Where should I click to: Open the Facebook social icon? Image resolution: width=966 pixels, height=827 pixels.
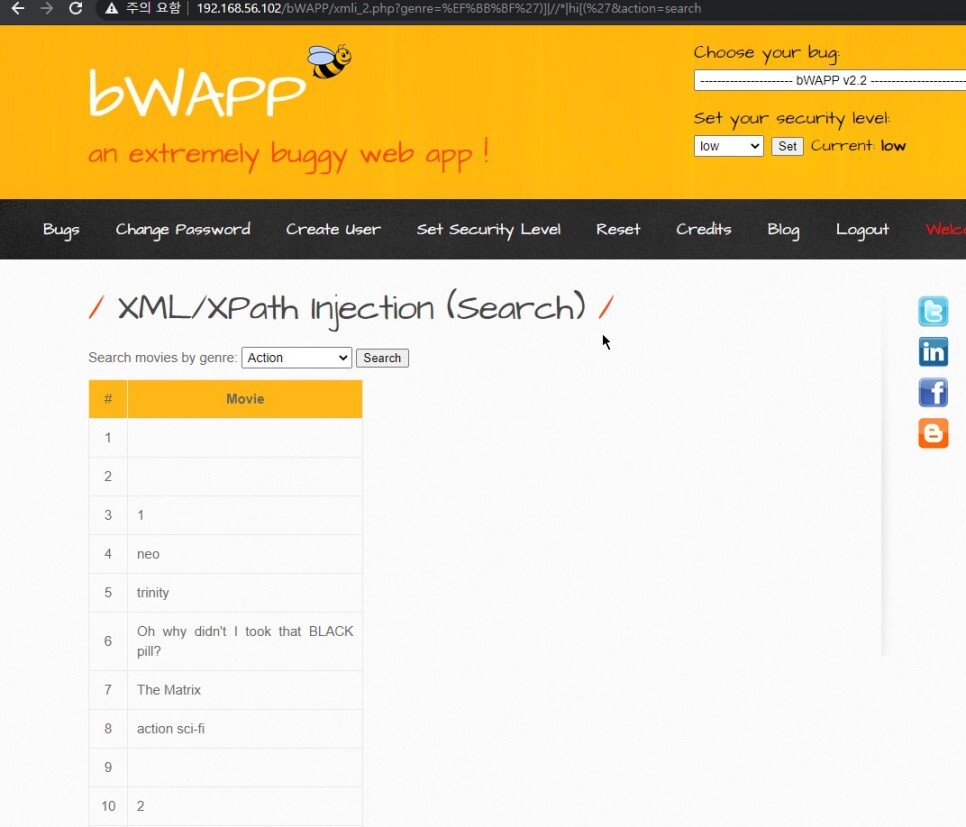[x=933, y=393]
